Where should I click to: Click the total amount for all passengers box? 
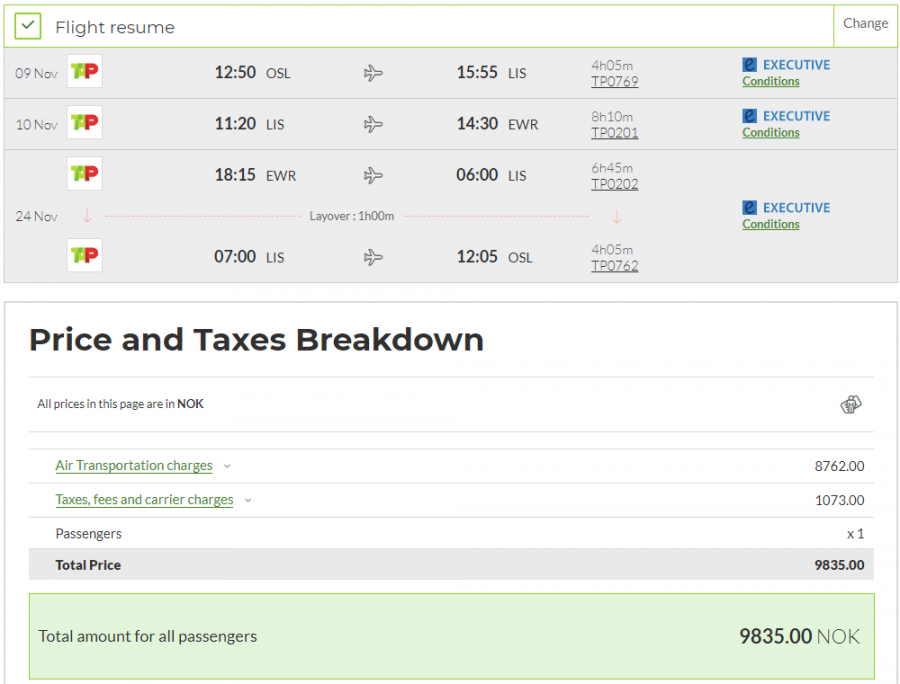(x=451, y=636)
